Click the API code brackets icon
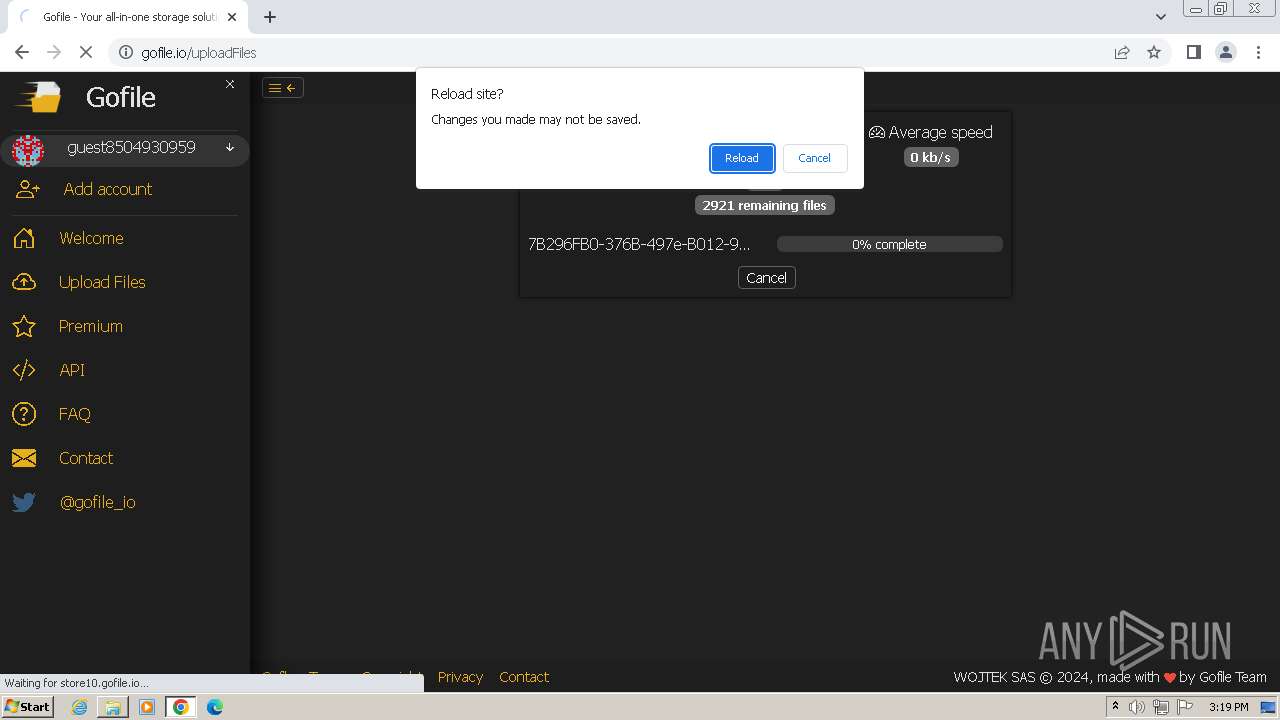This screenshot has height=720, width=1280. [24, 370]
